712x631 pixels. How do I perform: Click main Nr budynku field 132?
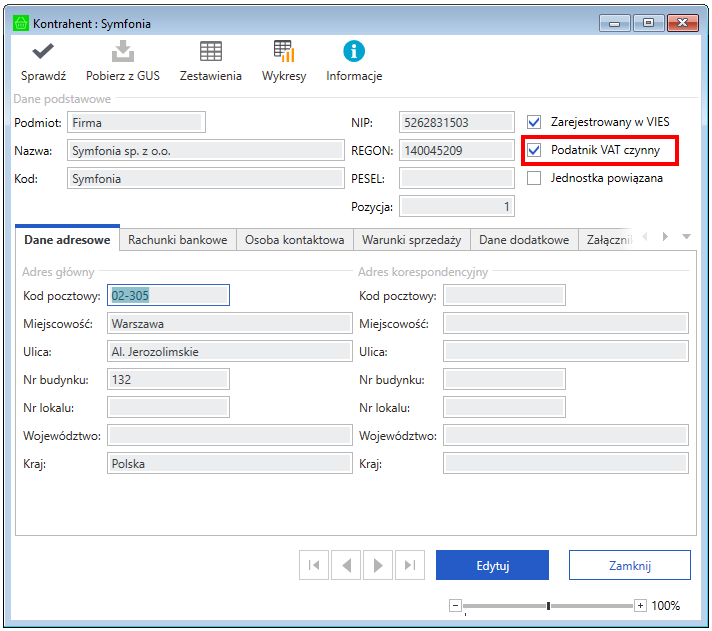(x=168, y=379)
